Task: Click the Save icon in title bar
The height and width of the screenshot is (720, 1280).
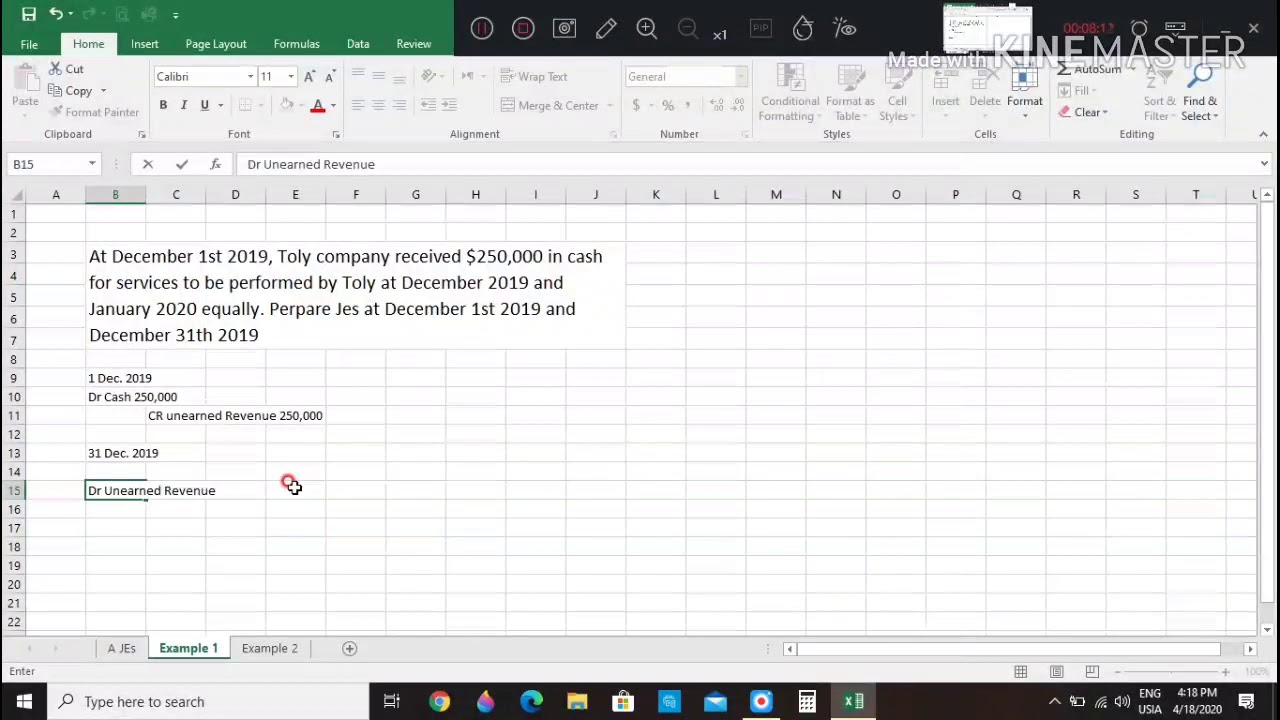Action: (x=29, y=14)
